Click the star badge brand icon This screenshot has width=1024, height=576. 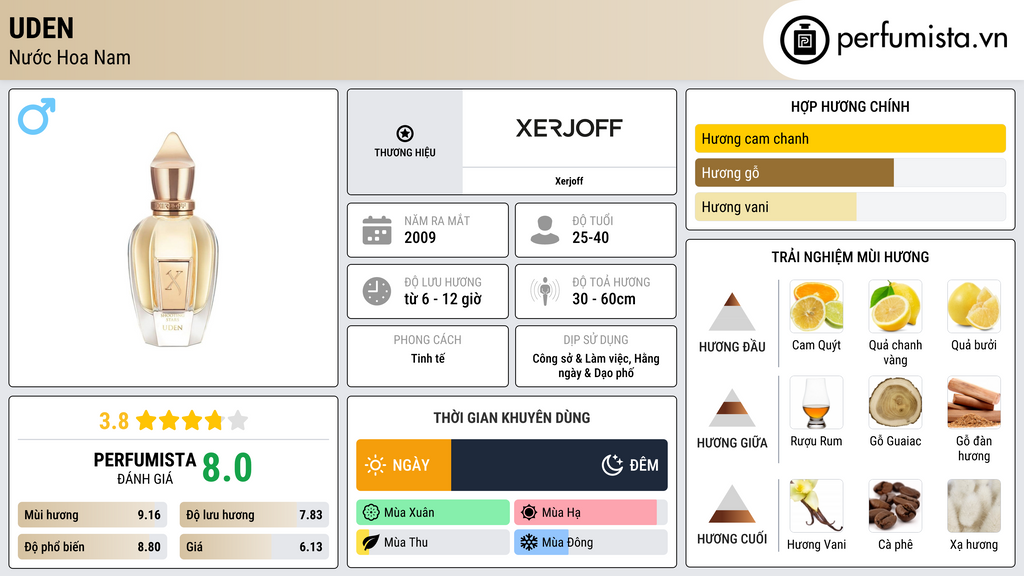pyautogui.click(x=404, y=134)
